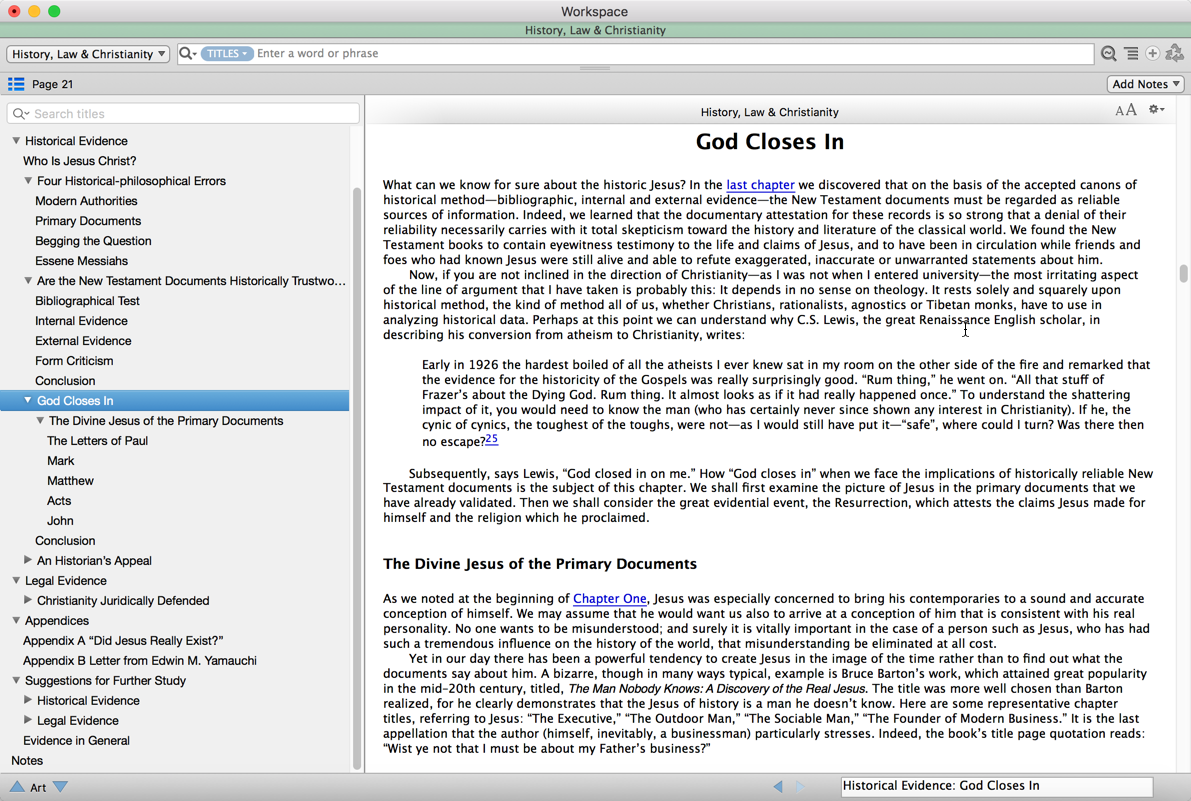Collapse Four Historical-philosophical Errors
Image resolution: width=1191 pixels, height=801 pixels.
pyautogui.click(x=28, y=181)
